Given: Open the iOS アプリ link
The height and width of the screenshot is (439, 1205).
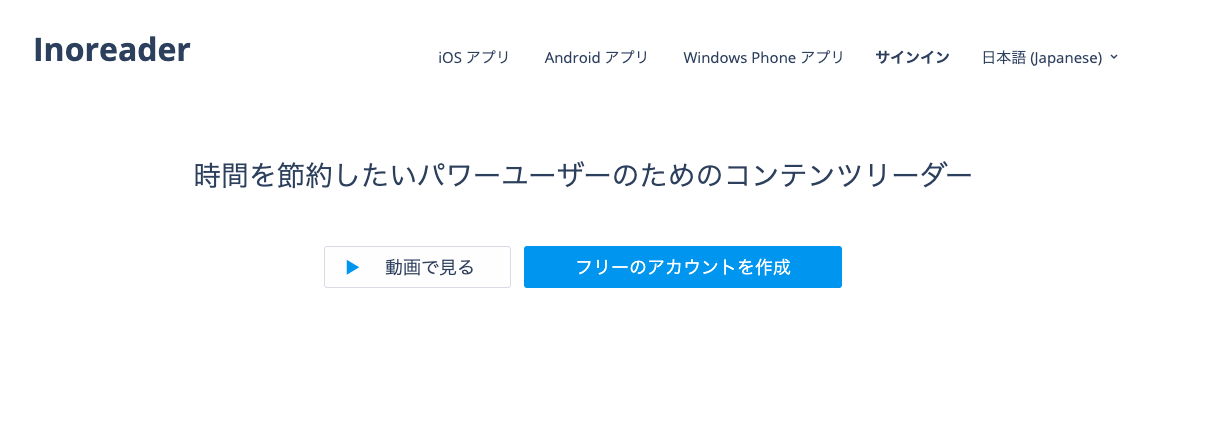Looking at the screenshot, I should (474, 57).
